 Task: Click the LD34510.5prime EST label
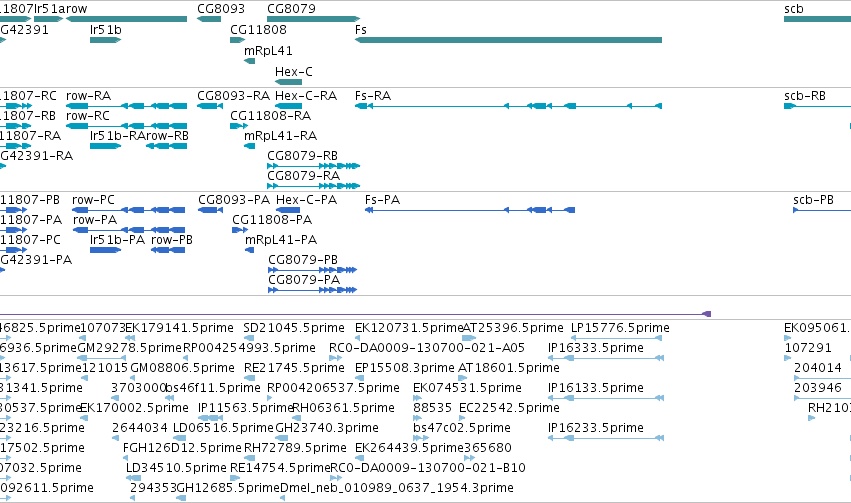[x=176, y=468]
